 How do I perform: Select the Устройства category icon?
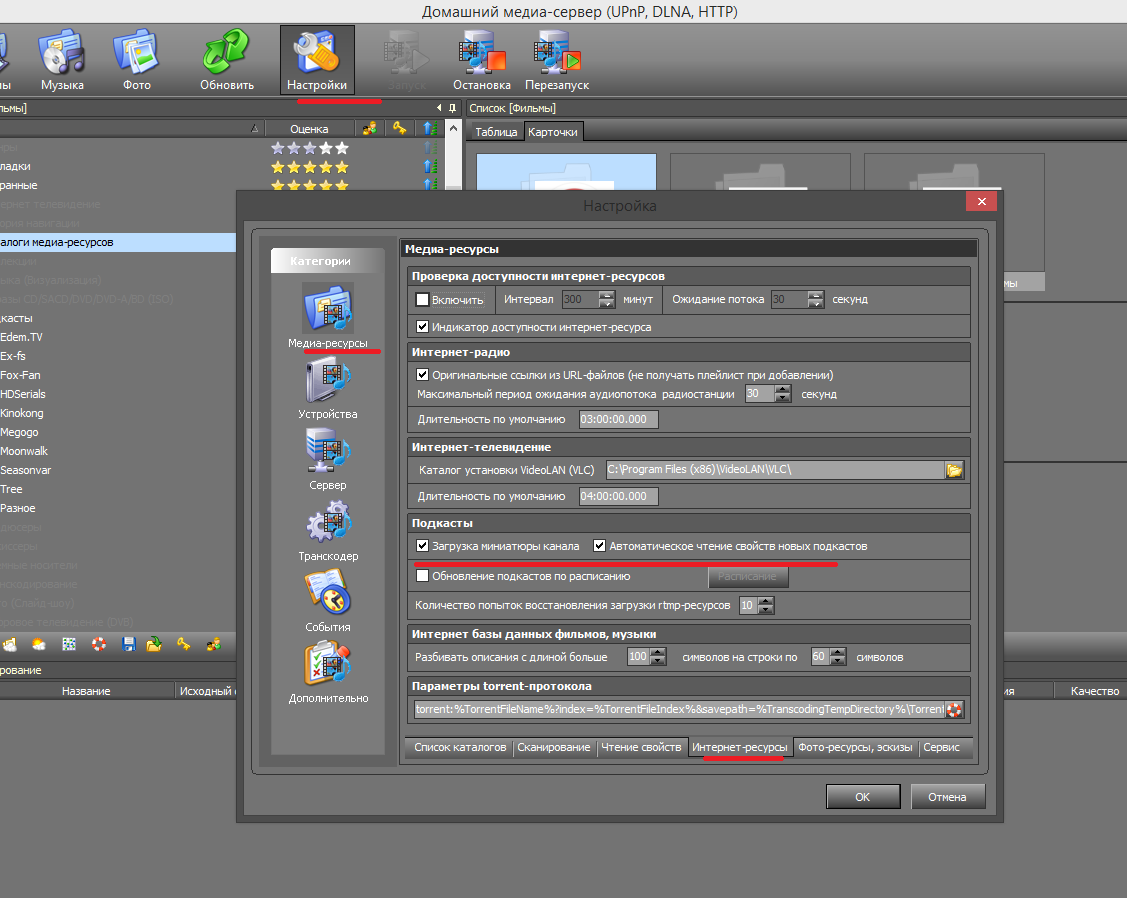pos(327,381)
